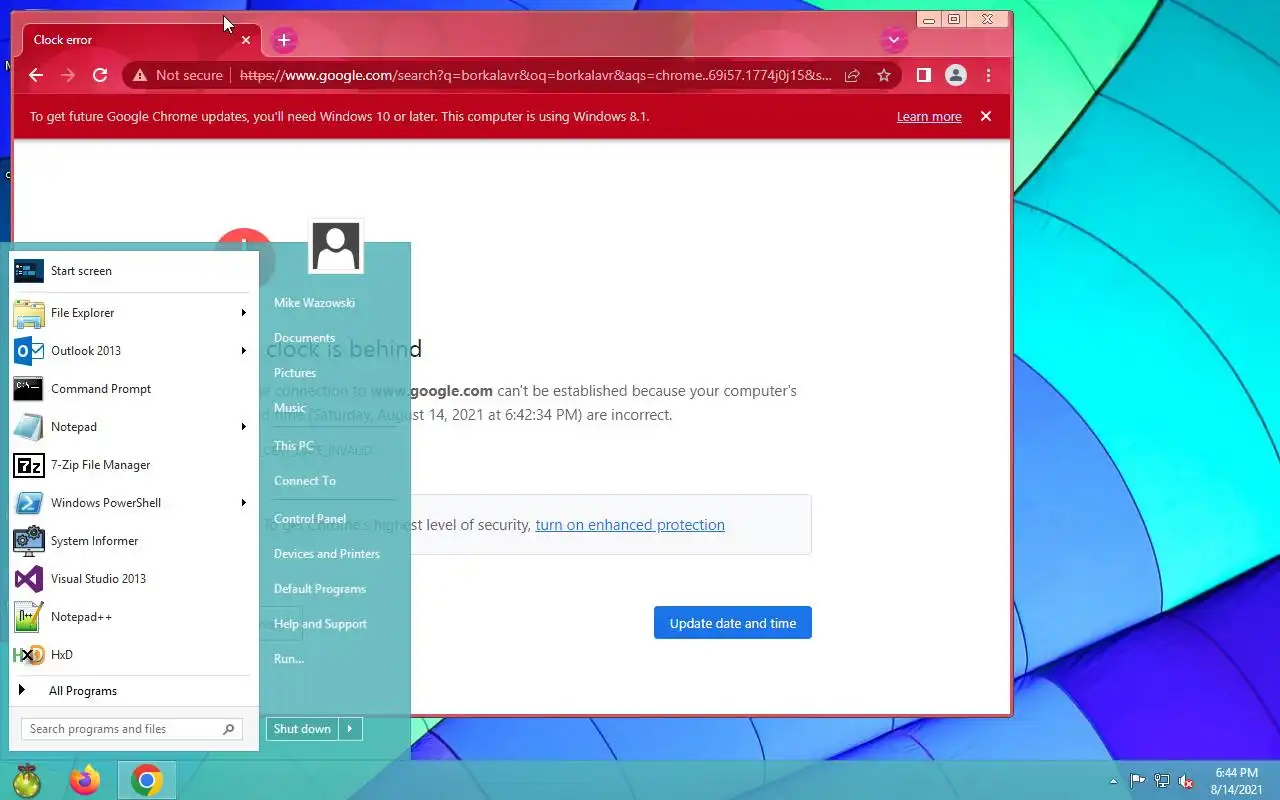The height and width of the screenshot is (800, 1280).
Task: Expand All Programs list
Action: pyautogui.click(x=132, y=691)
